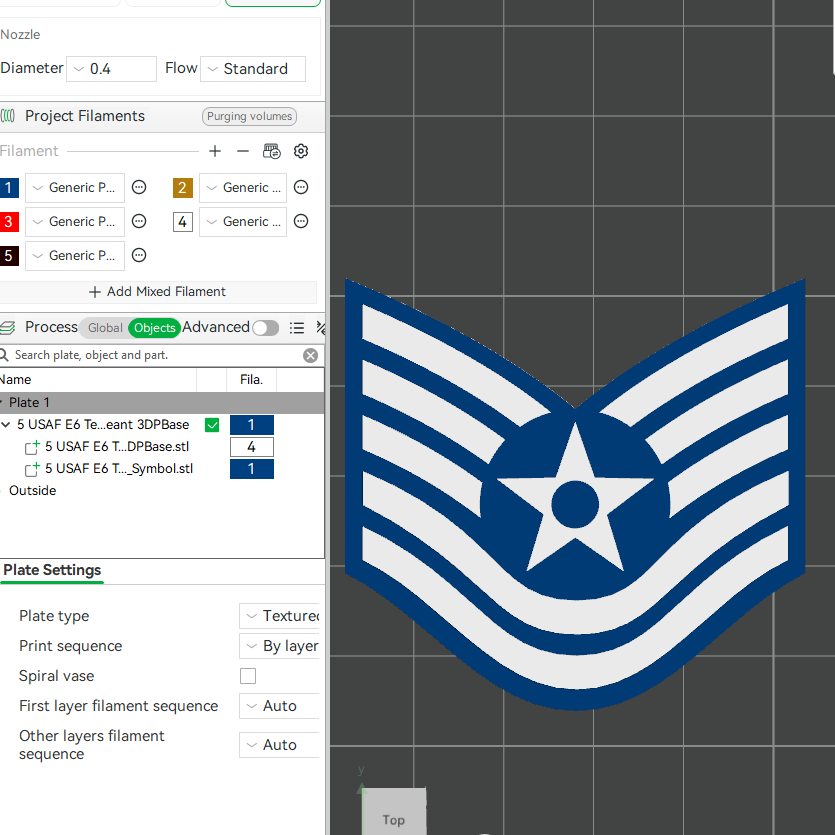Remove a filament with minus icon
Viewport: 835px width, 835px height.
tap(243, 151)
